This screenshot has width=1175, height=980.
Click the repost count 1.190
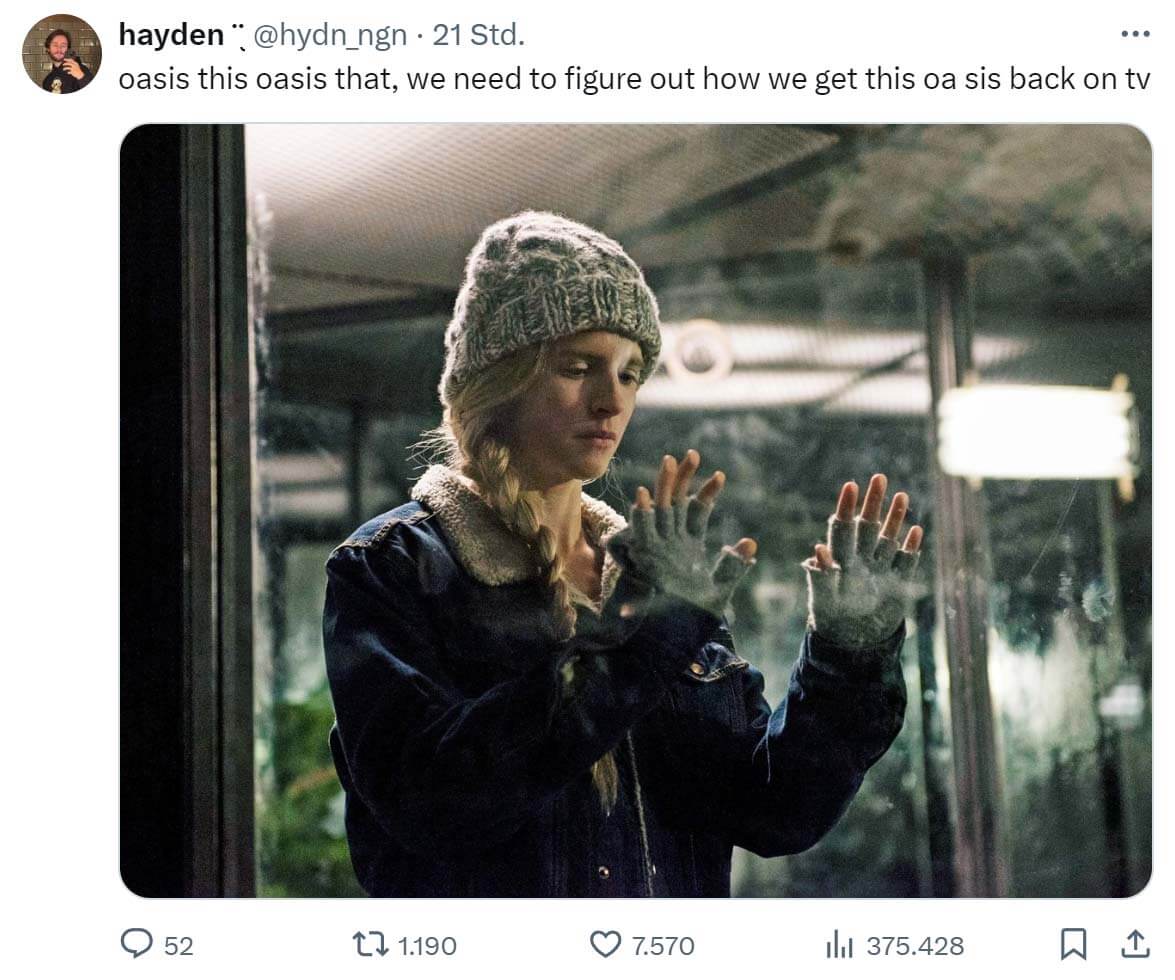coord(426,946)
